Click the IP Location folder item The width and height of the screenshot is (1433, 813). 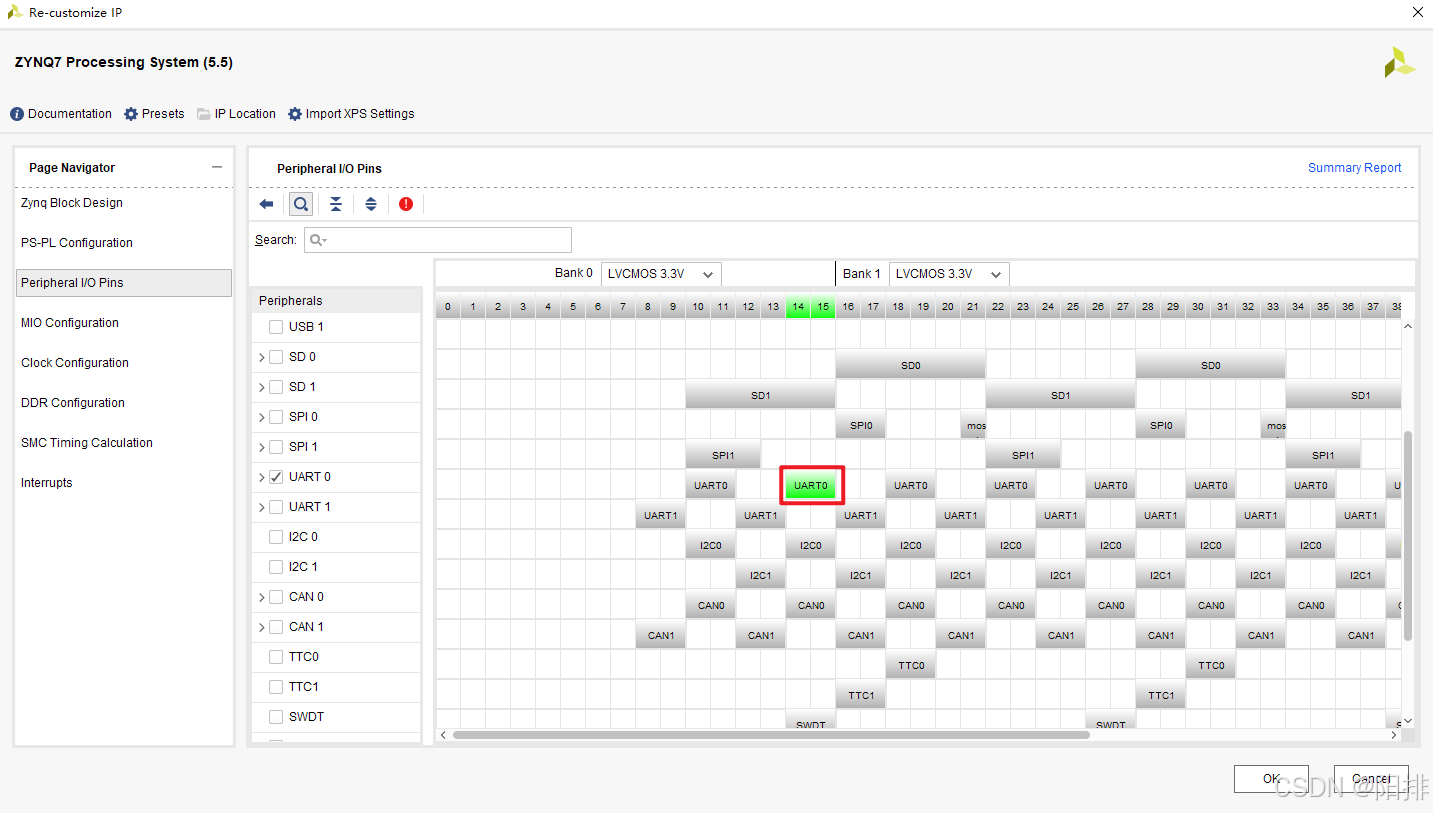coord(236,114)
